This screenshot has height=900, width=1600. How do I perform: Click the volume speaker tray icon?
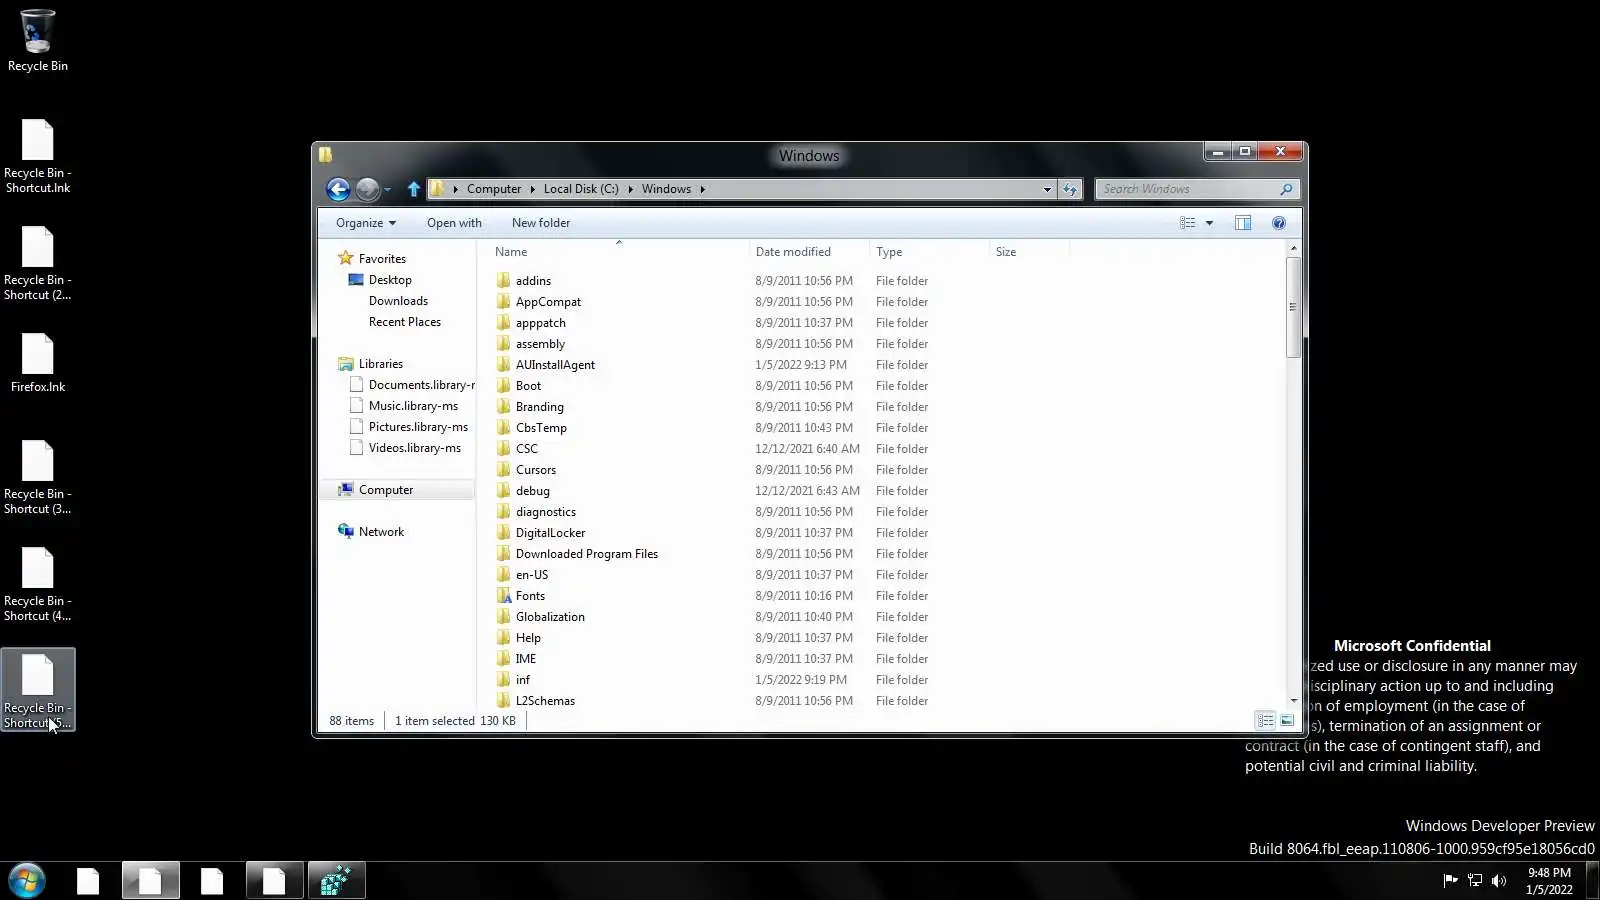click(x=1498, y=880)
